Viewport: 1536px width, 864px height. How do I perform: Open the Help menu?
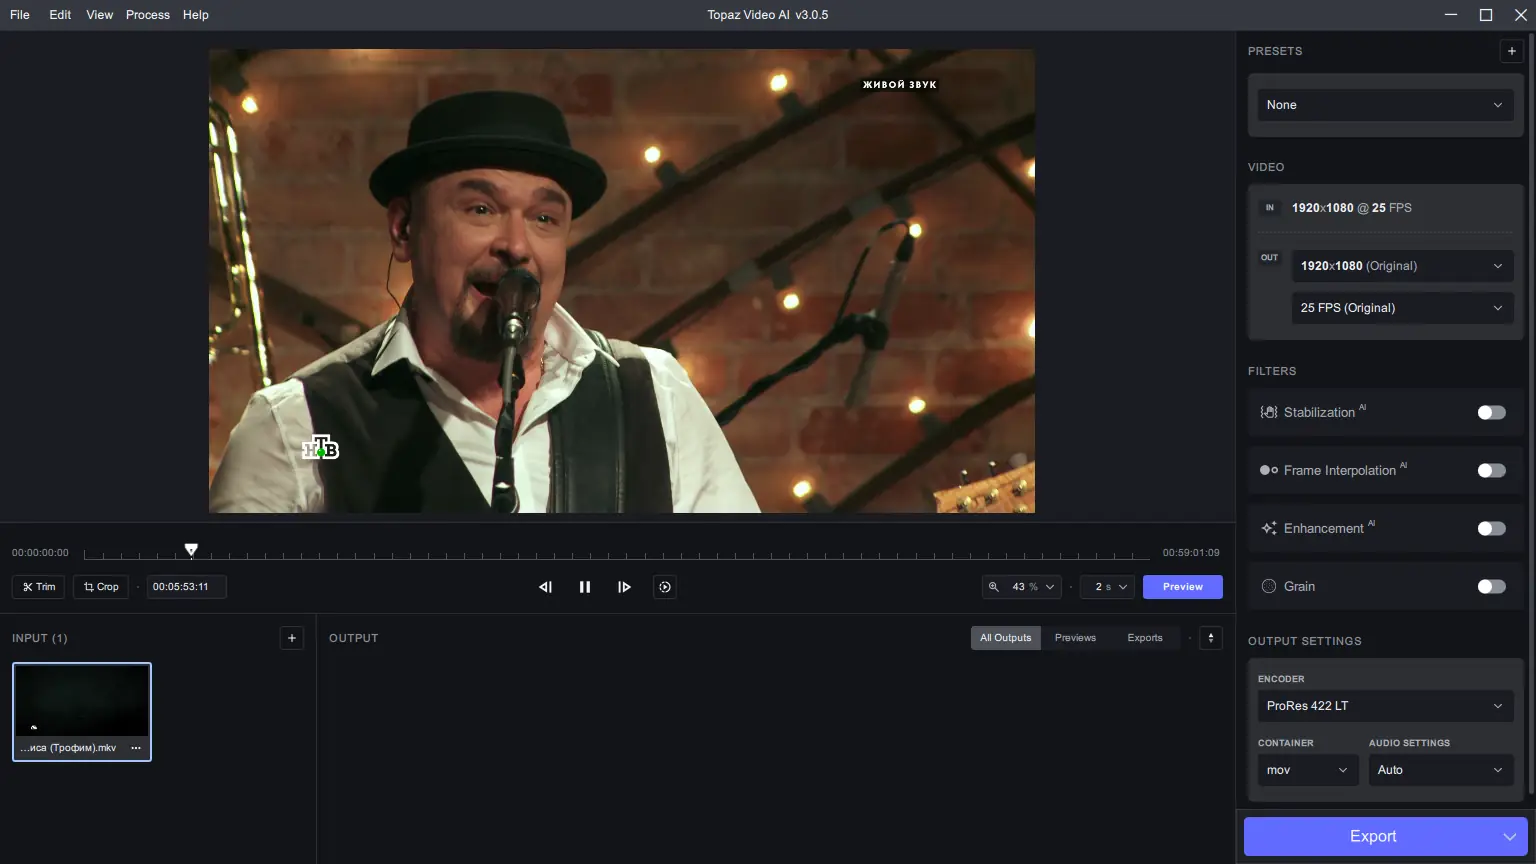pyautogui.click(x=196, y=15)
